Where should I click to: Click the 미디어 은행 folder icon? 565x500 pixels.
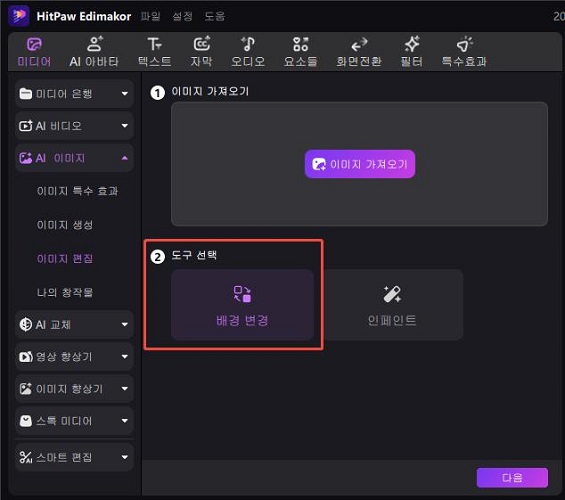(x=26, y=94)
